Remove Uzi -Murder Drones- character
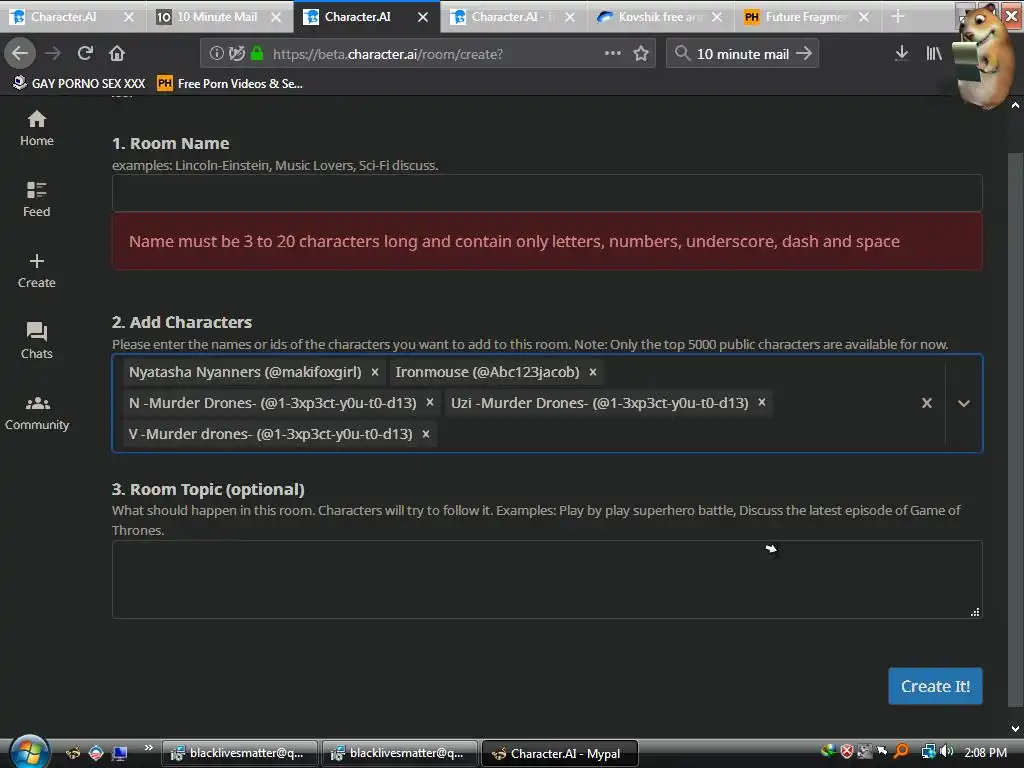 (x=761, y=403)
